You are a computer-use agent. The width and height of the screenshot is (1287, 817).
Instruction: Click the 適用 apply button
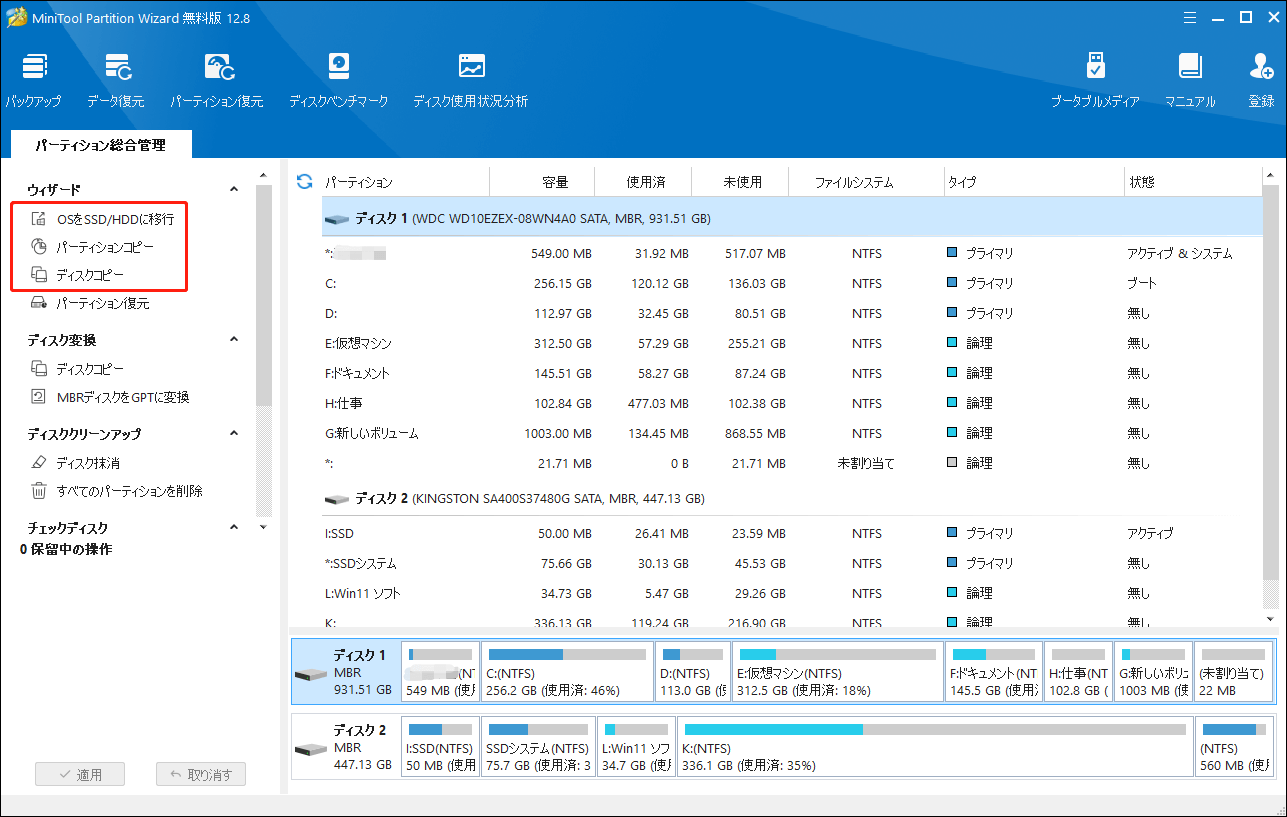(x=81, y=774)
